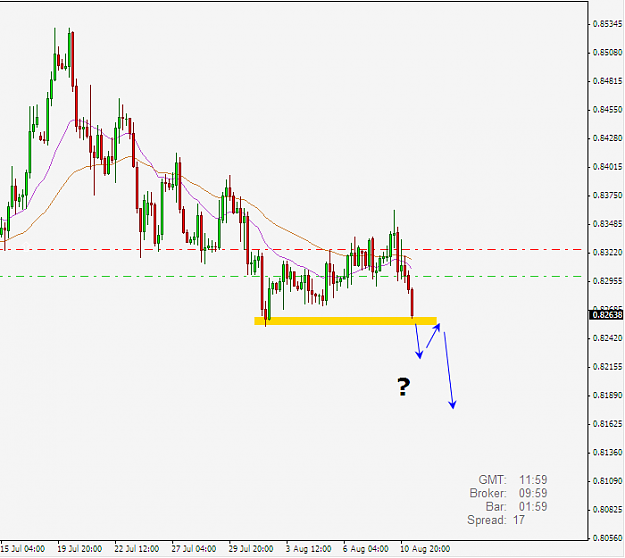
Task: Click the Bar: 01:59 countdown text
Action: click(x=517, y=507)
